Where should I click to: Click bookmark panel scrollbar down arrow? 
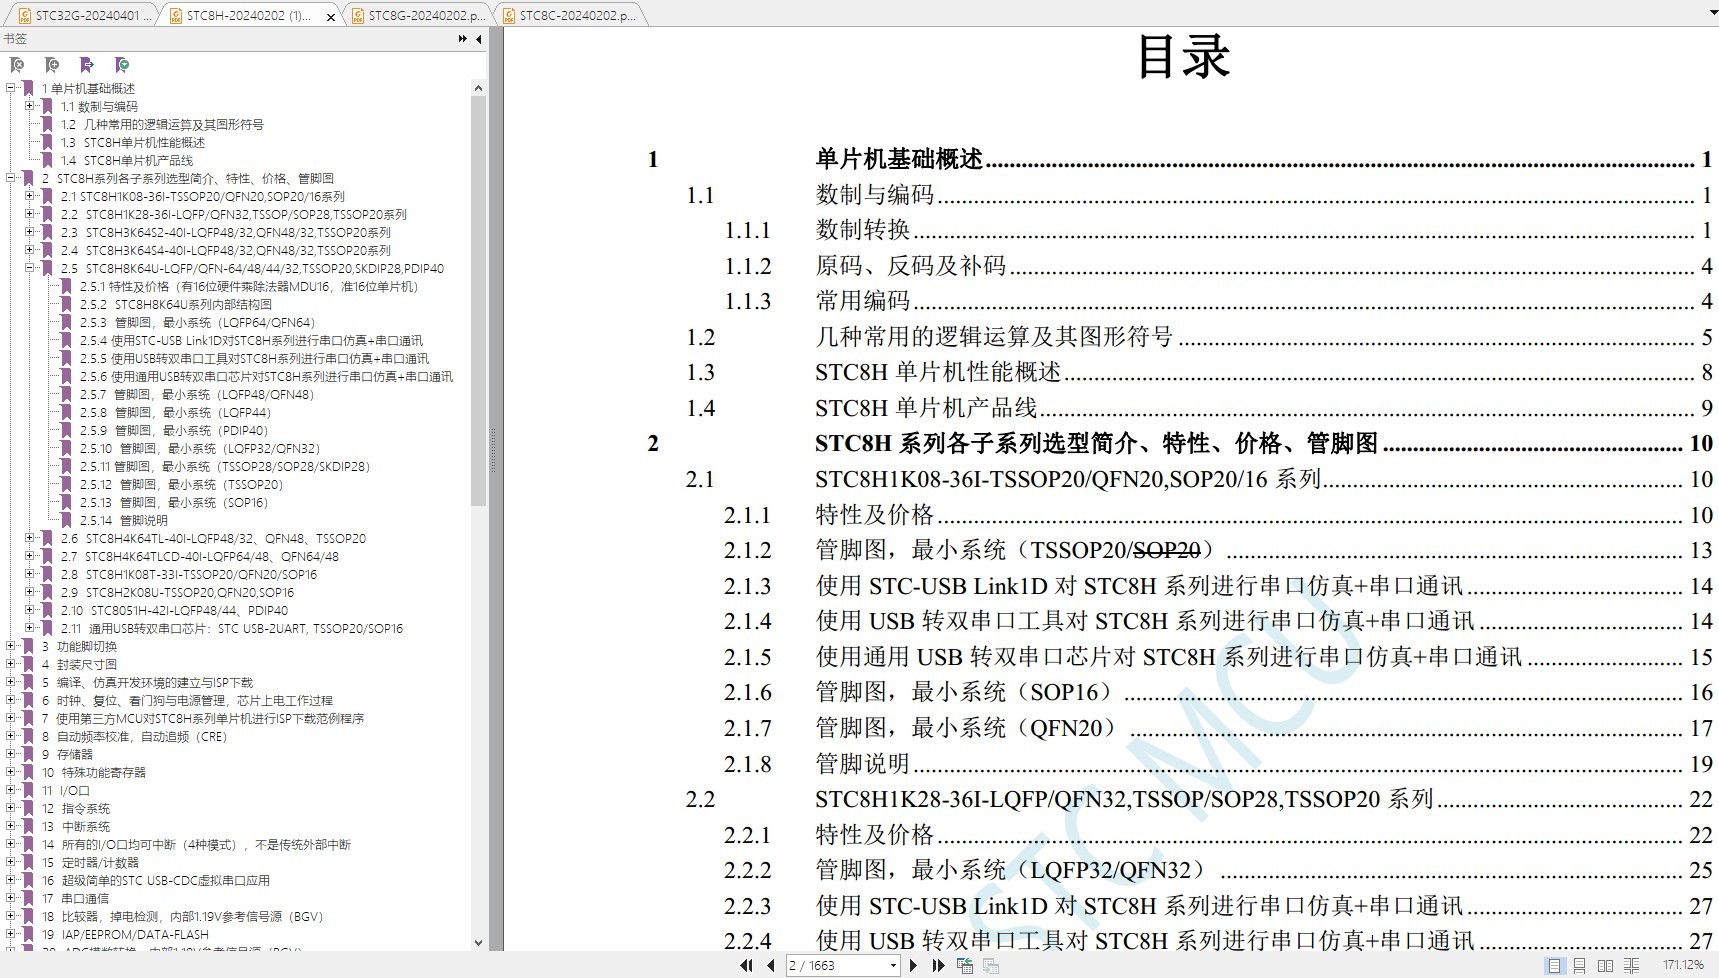pos(478,942)
